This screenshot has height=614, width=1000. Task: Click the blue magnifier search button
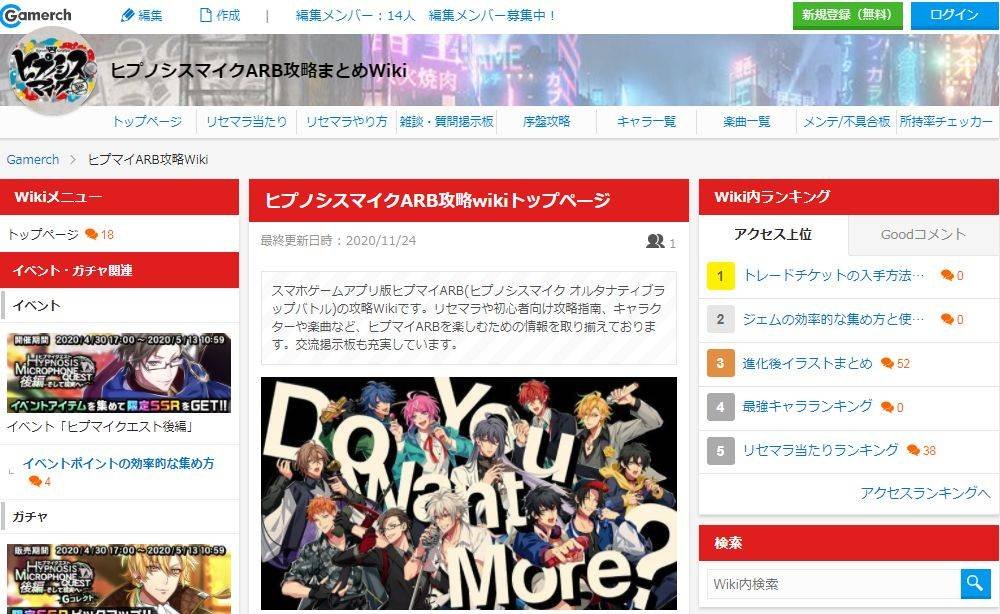[x=975, y=583]
